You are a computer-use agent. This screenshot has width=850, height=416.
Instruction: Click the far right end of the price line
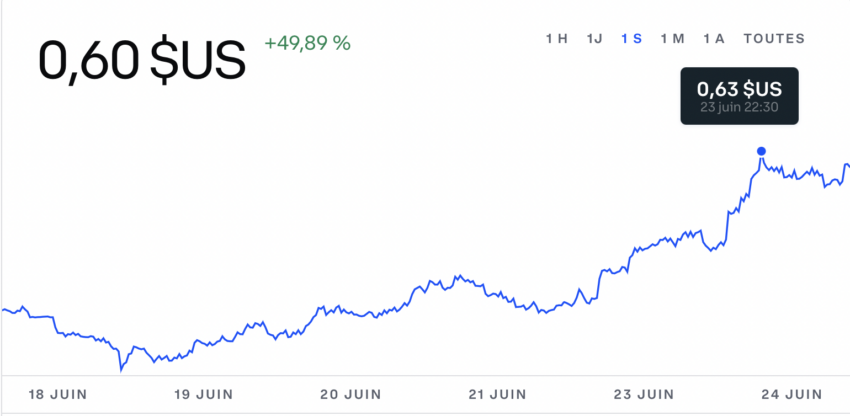pos(848,165)
